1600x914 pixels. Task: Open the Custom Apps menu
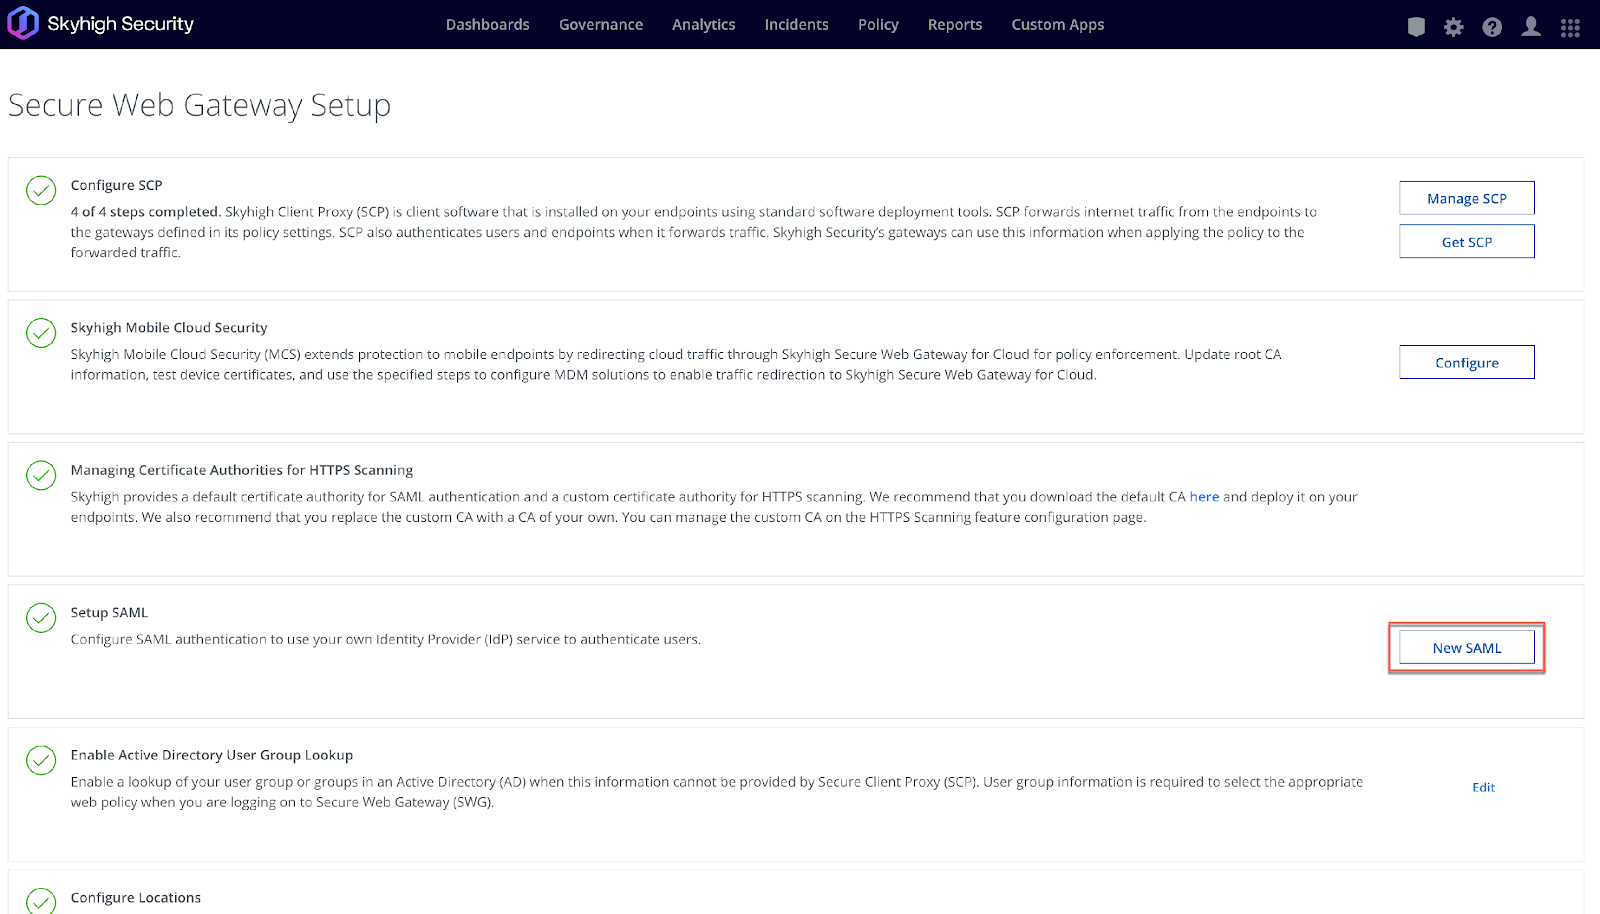coord(1057,24)
